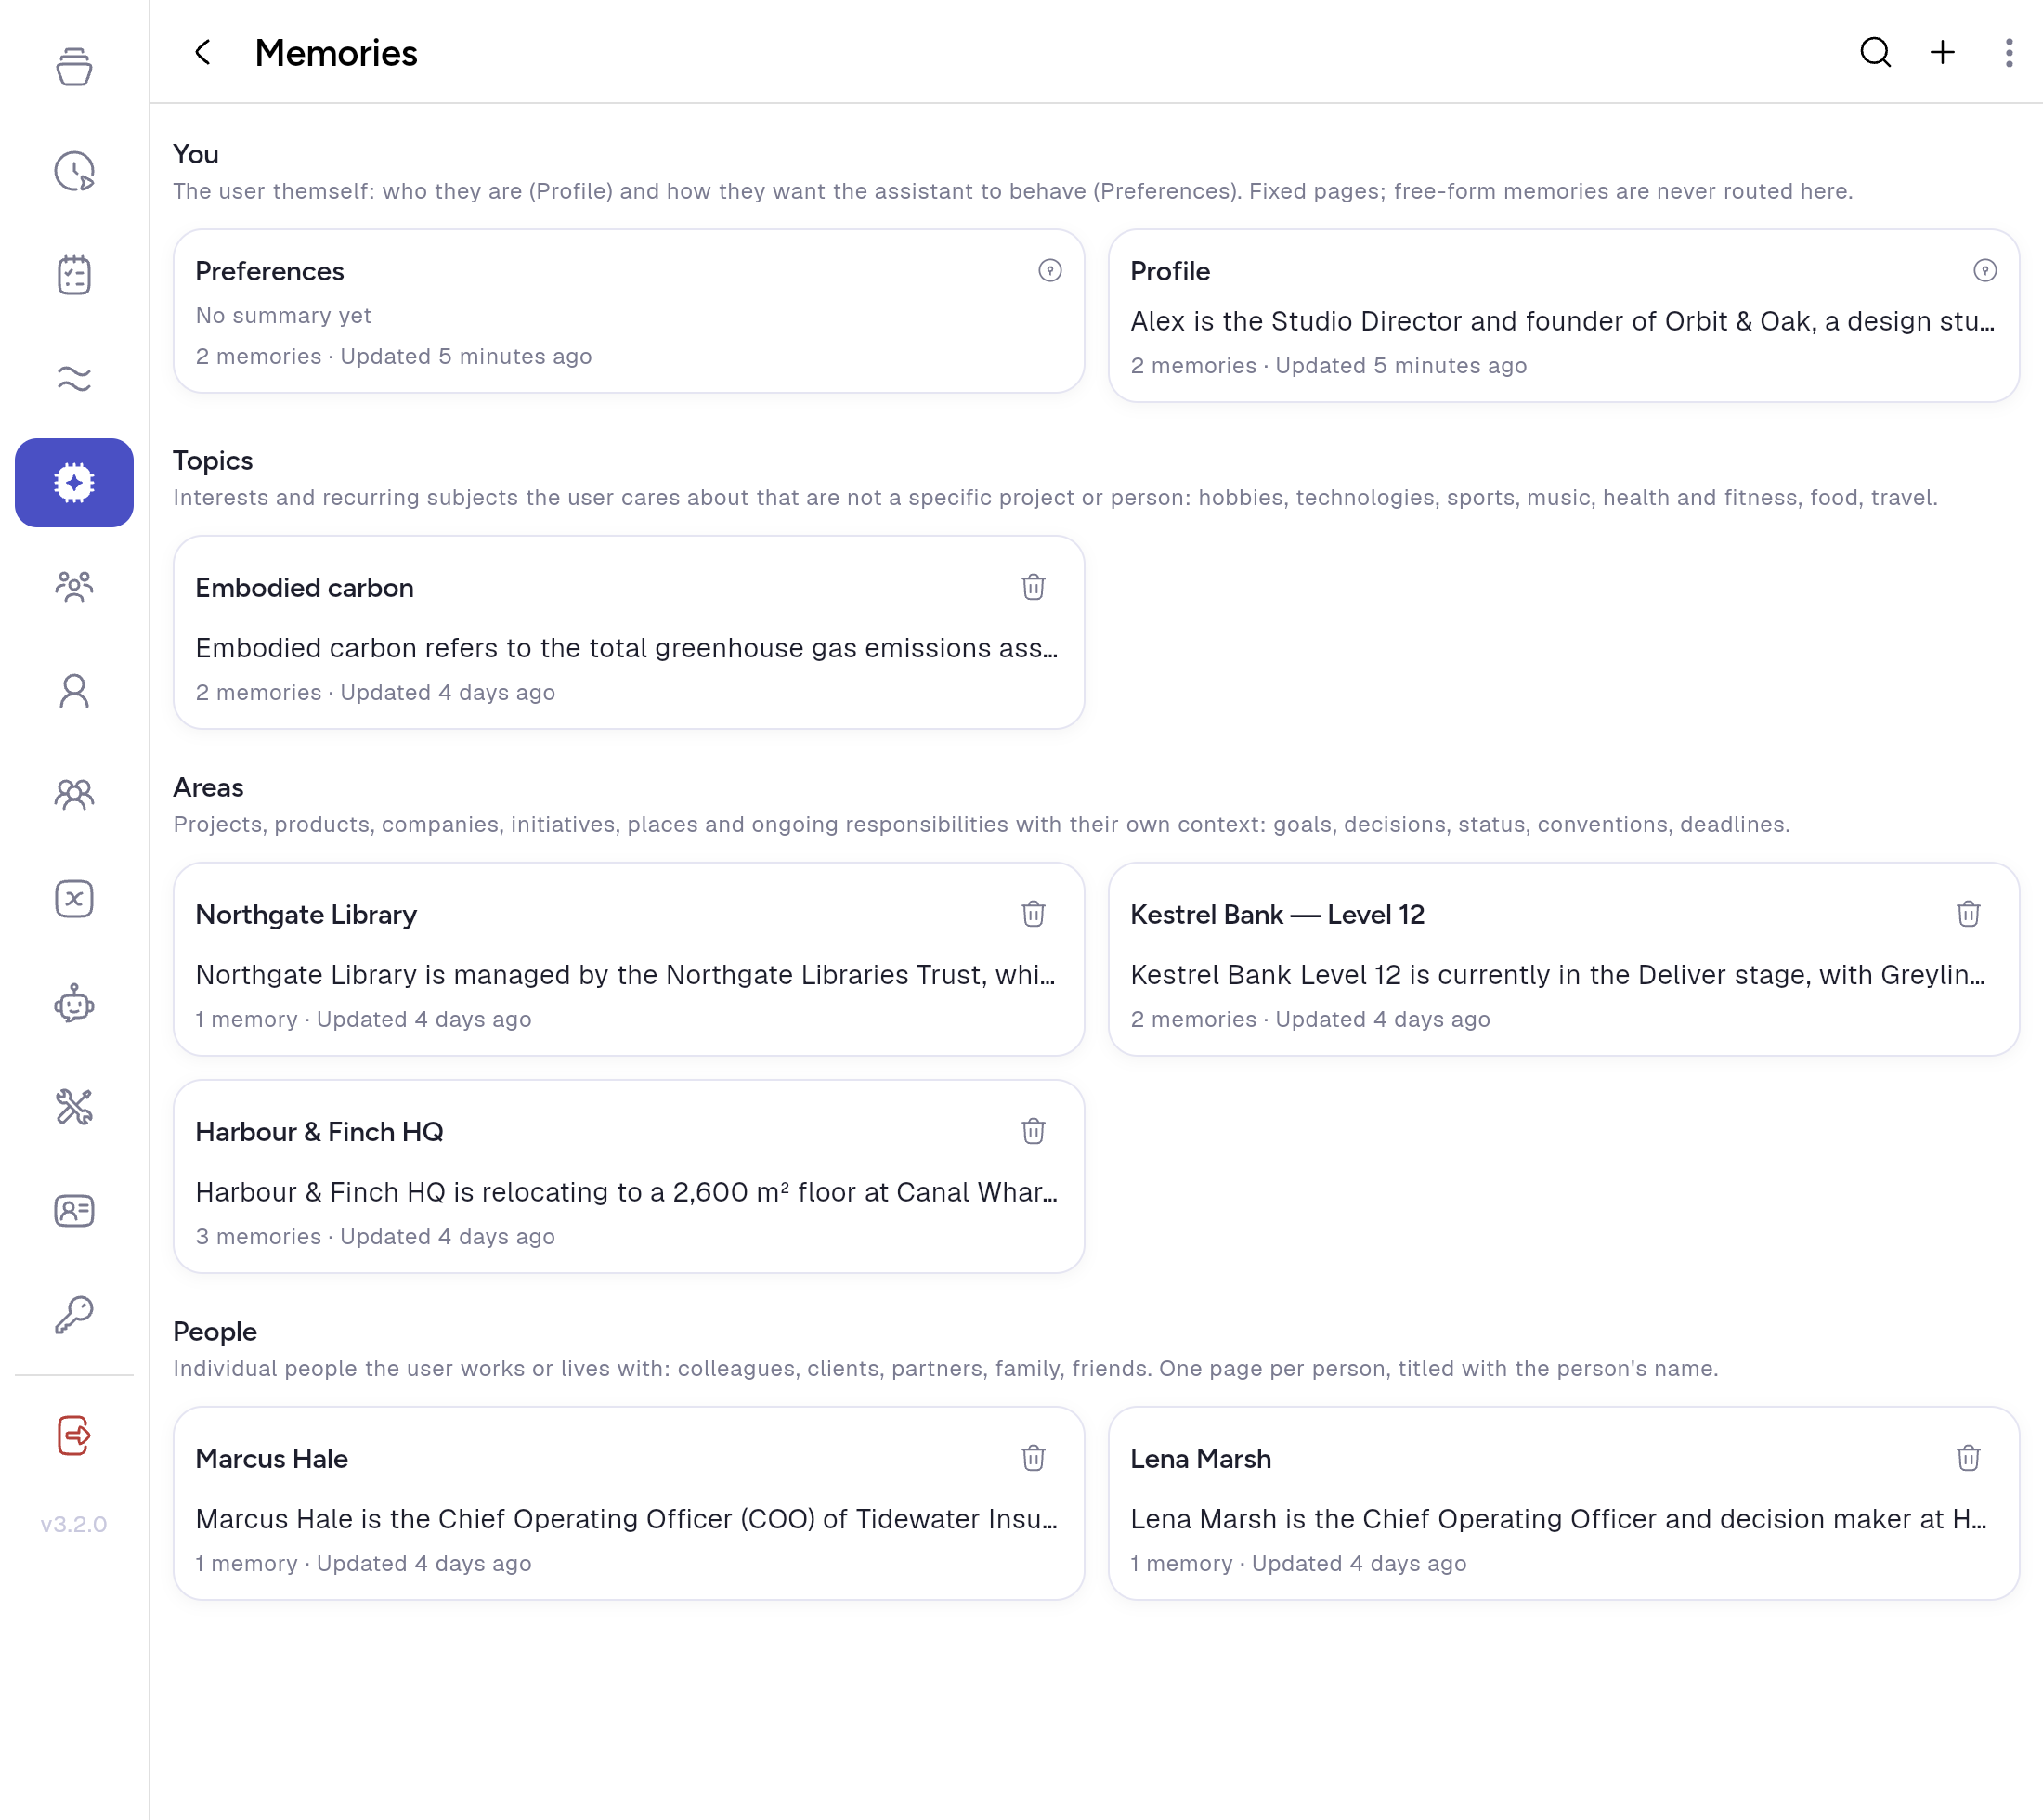Open the key icon in sidebar
This screenshot has width=2043, height=1820.
coord(74,1315)
